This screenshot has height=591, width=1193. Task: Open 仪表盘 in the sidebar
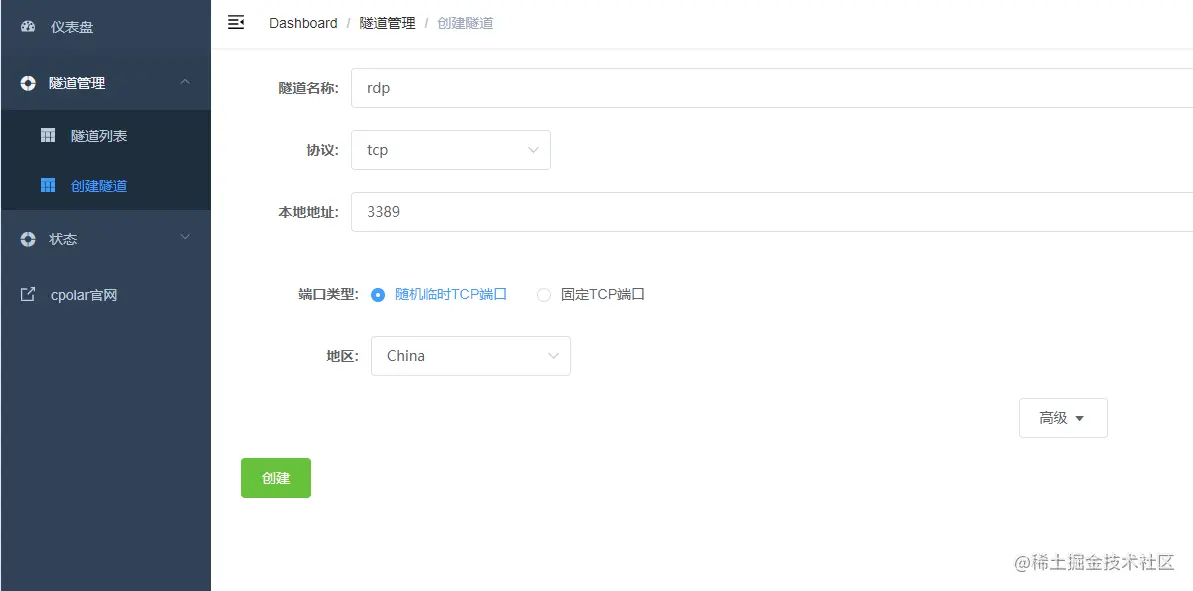pyautogui.click(x=106, y=27)
